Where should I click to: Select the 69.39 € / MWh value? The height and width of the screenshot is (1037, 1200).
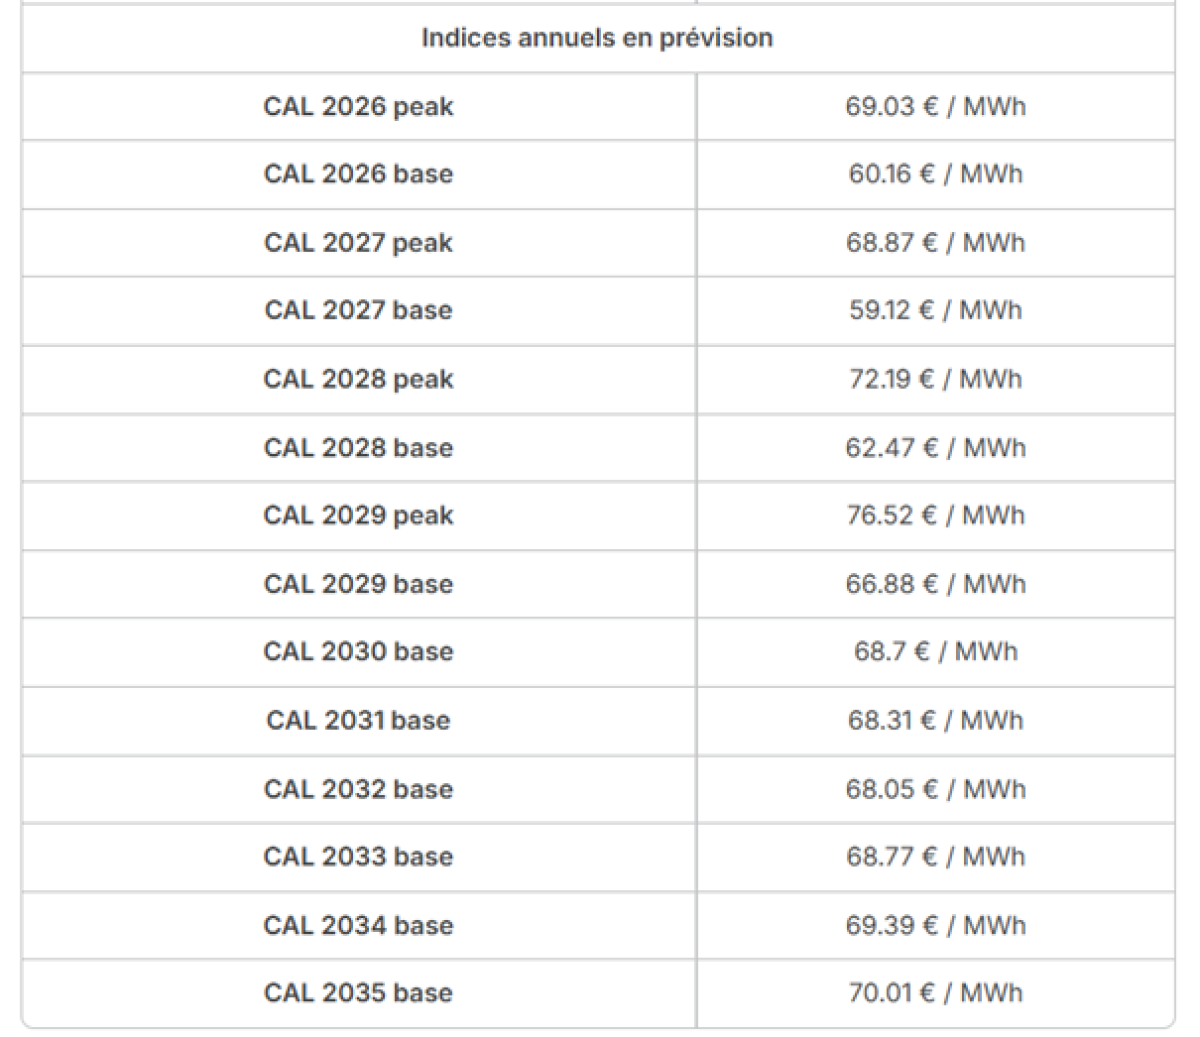[x=935, y=925]
